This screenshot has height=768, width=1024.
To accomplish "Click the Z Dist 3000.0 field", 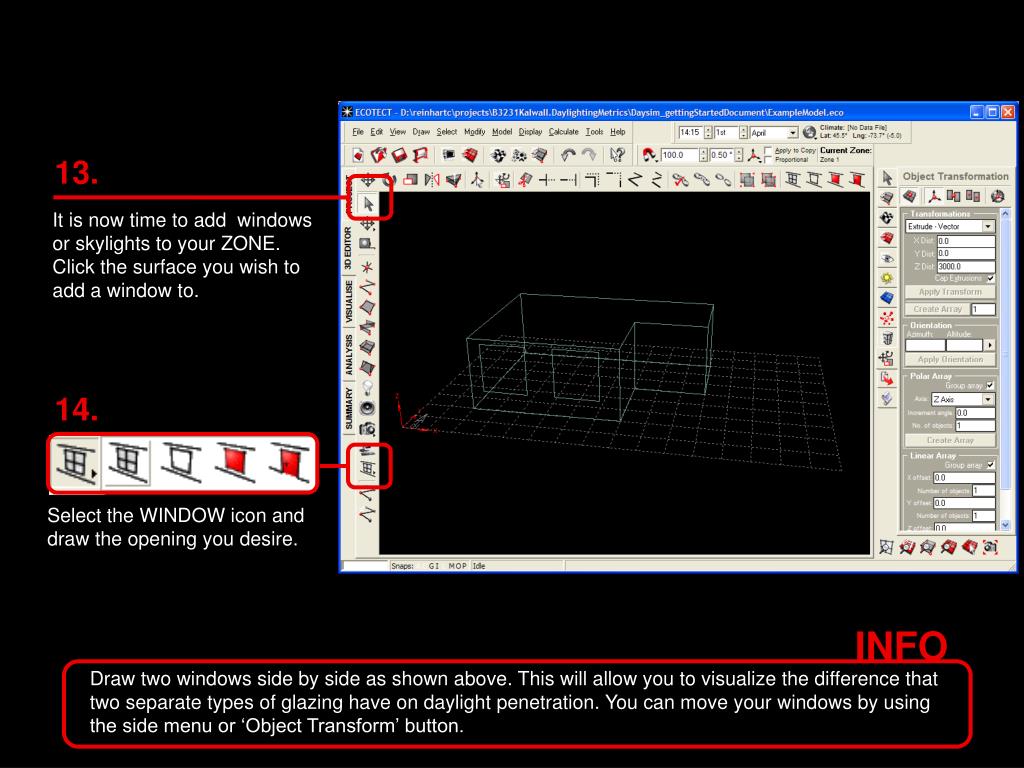I will (966, 266).
